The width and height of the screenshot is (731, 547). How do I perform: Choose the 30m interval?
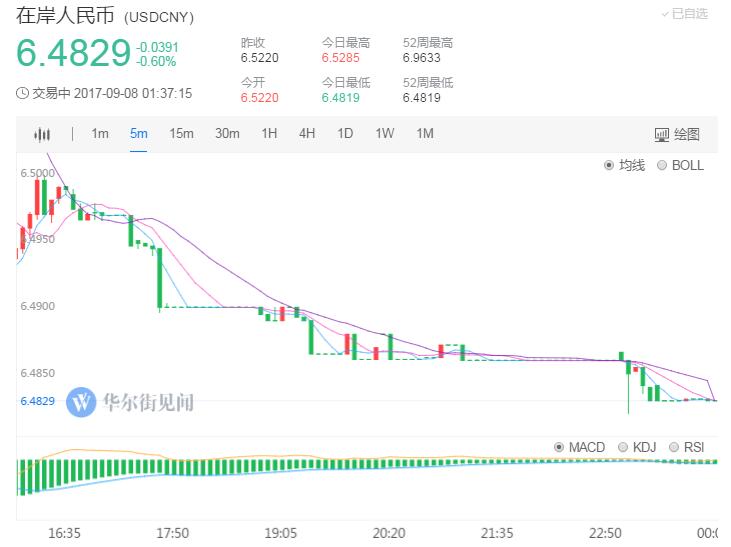227,134
